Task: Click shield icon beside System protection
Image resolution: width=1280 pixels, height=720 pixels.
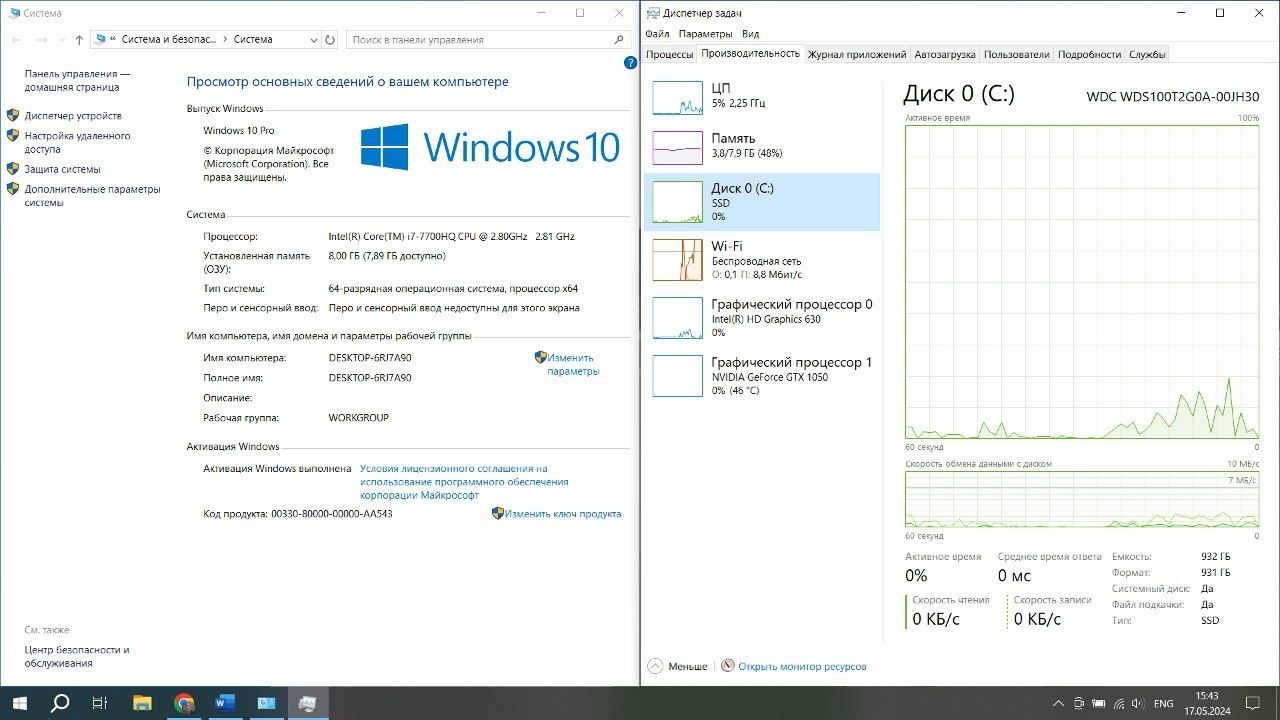Action: click(x=13, y=169)
